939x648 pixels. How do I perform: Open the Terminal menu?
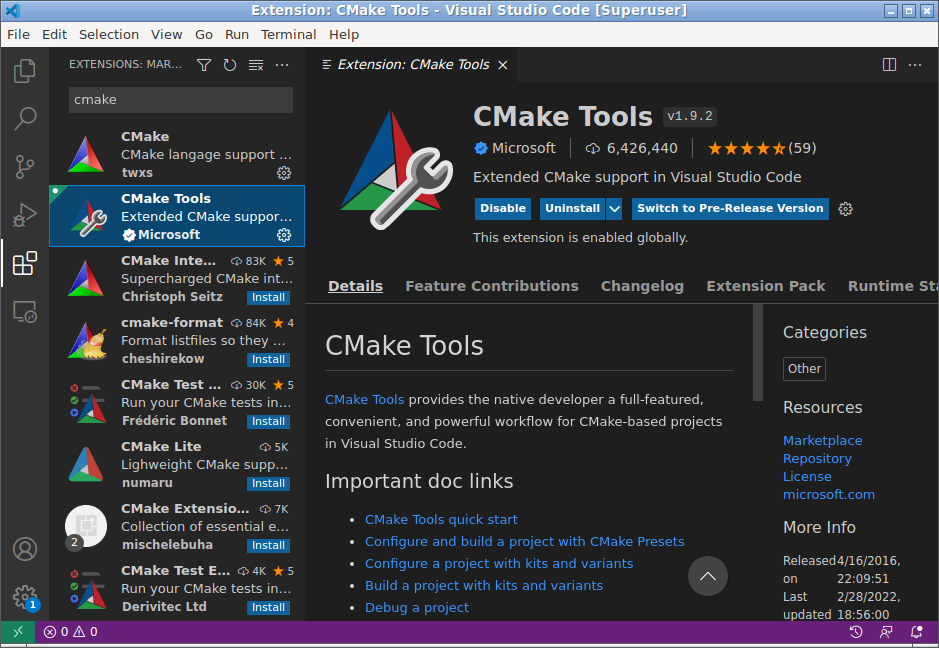pos(289,35)
